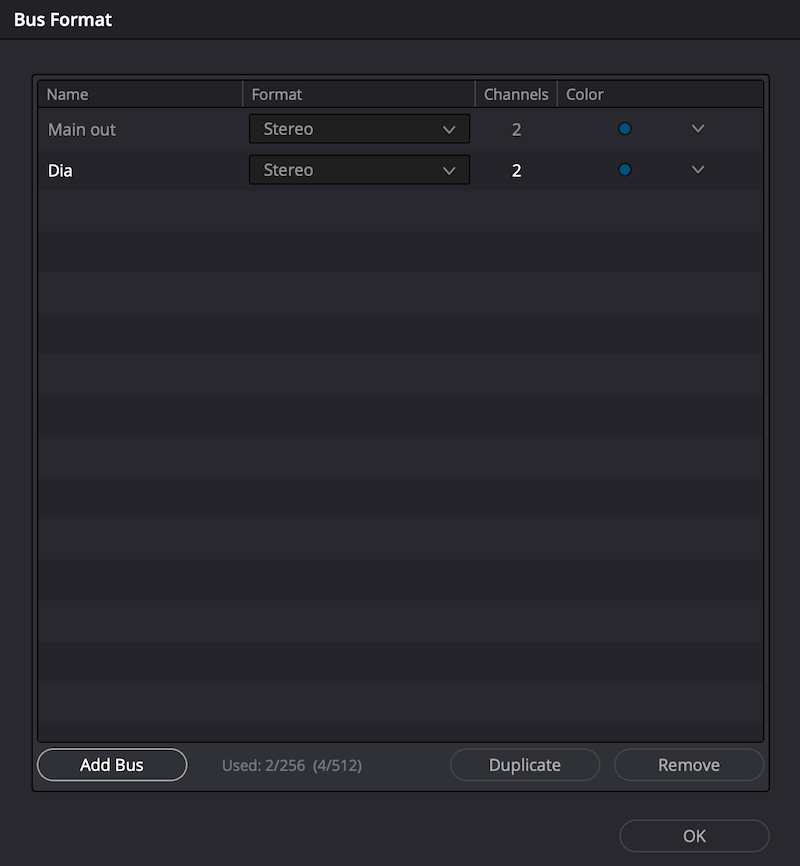Open the Main out Format dropdown
Viewport: 800px width, 866px height.
pyautogui.click(x=359, y=129)
